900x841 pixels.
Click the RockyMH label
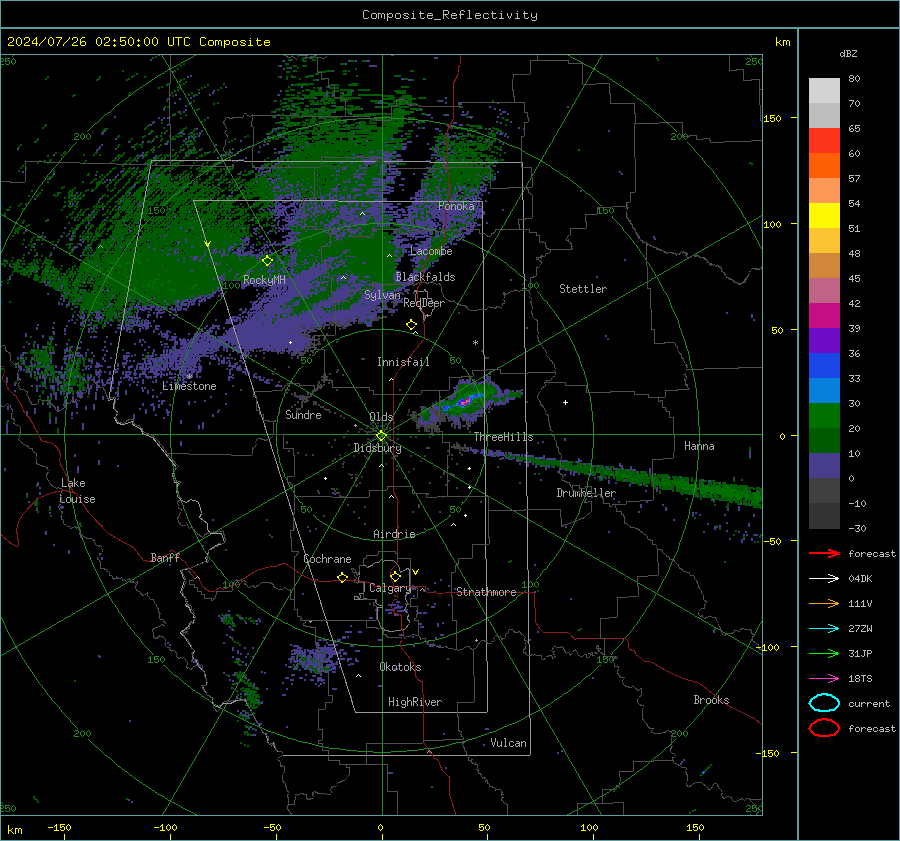(x=264, y=280)
